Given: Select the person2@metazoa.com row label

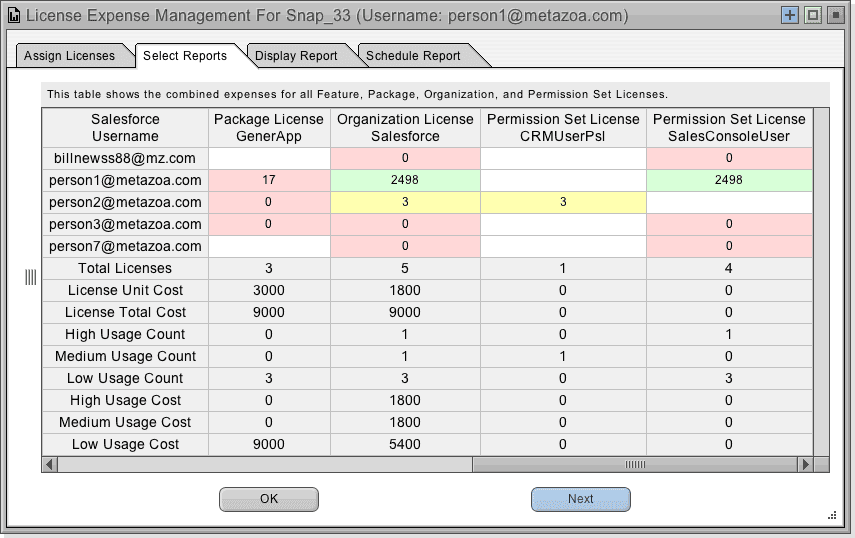Looking at the screenshot, I should (x=125, y=202).
